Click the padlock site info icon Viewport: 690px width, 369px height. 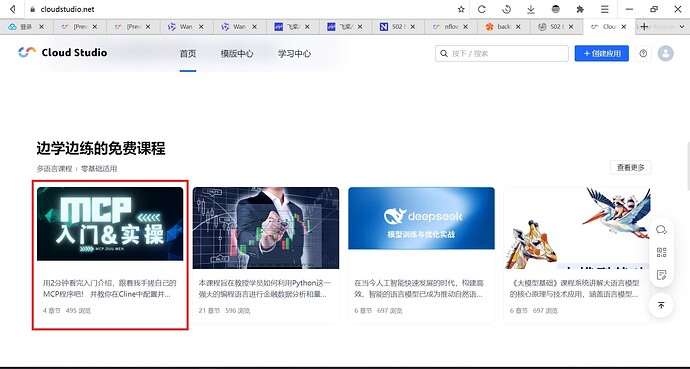coord(32,9)
